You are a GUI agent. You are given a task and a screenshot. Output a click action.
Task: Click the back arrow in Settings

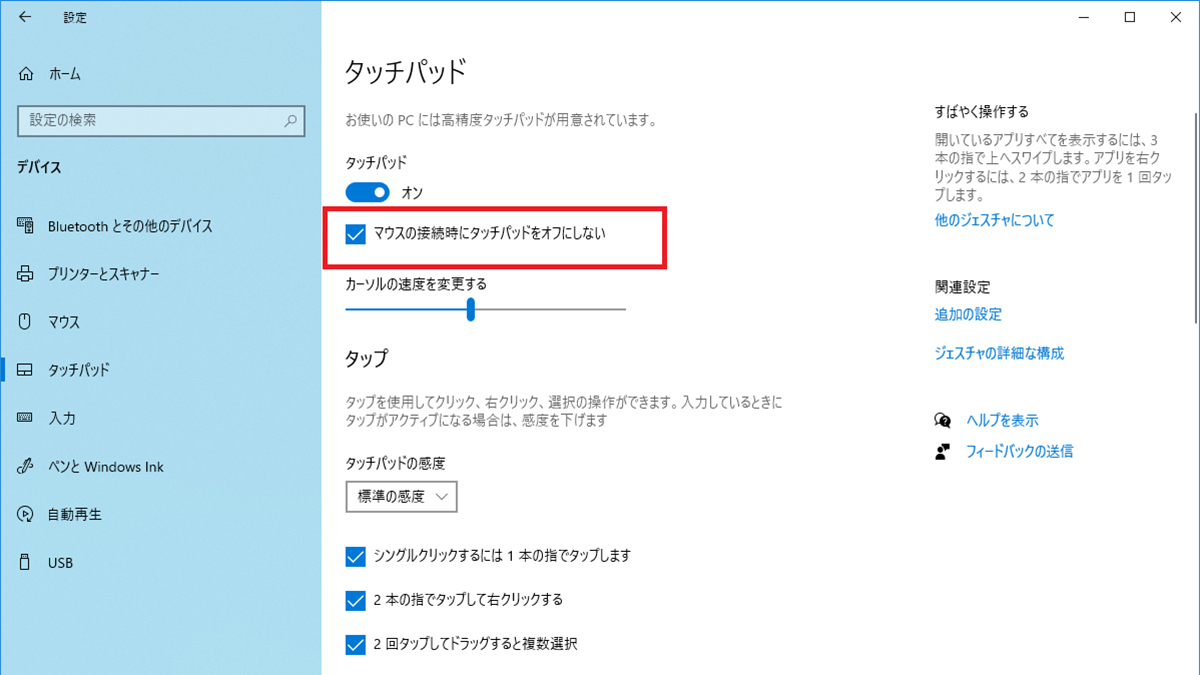pyautogui.click(x=25, y=17)
